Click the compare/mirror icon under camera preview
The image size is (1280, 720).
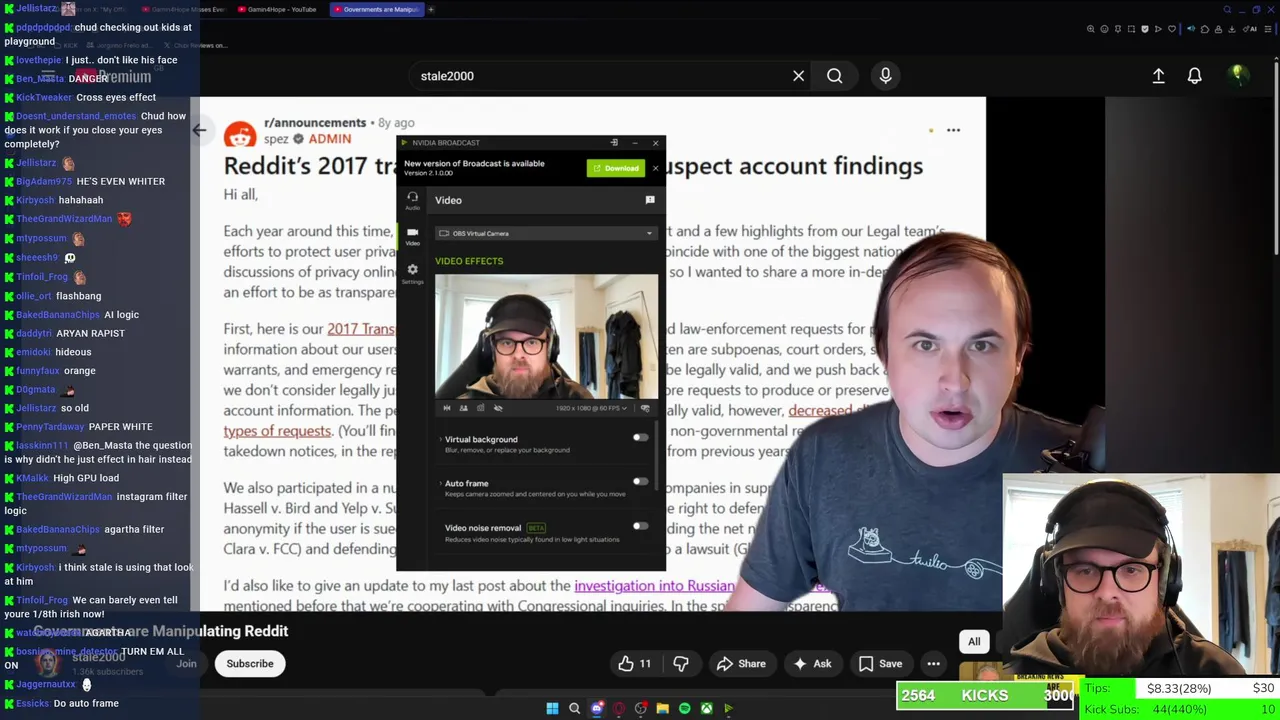coord(447,408)
